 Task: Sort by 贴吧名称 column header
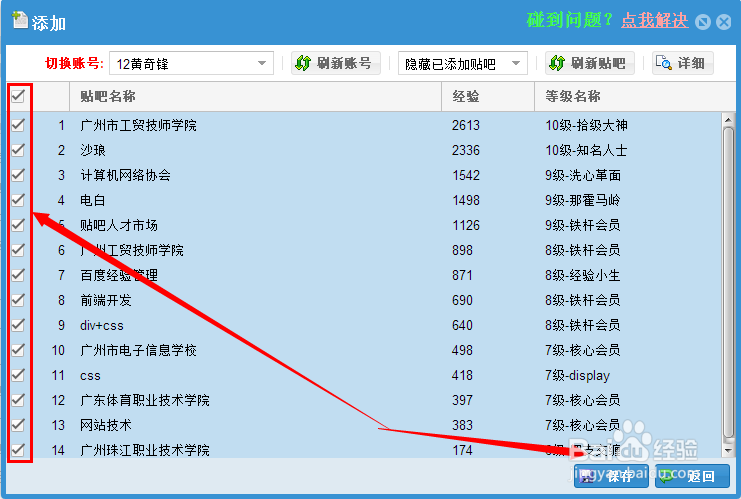point(256,96)
